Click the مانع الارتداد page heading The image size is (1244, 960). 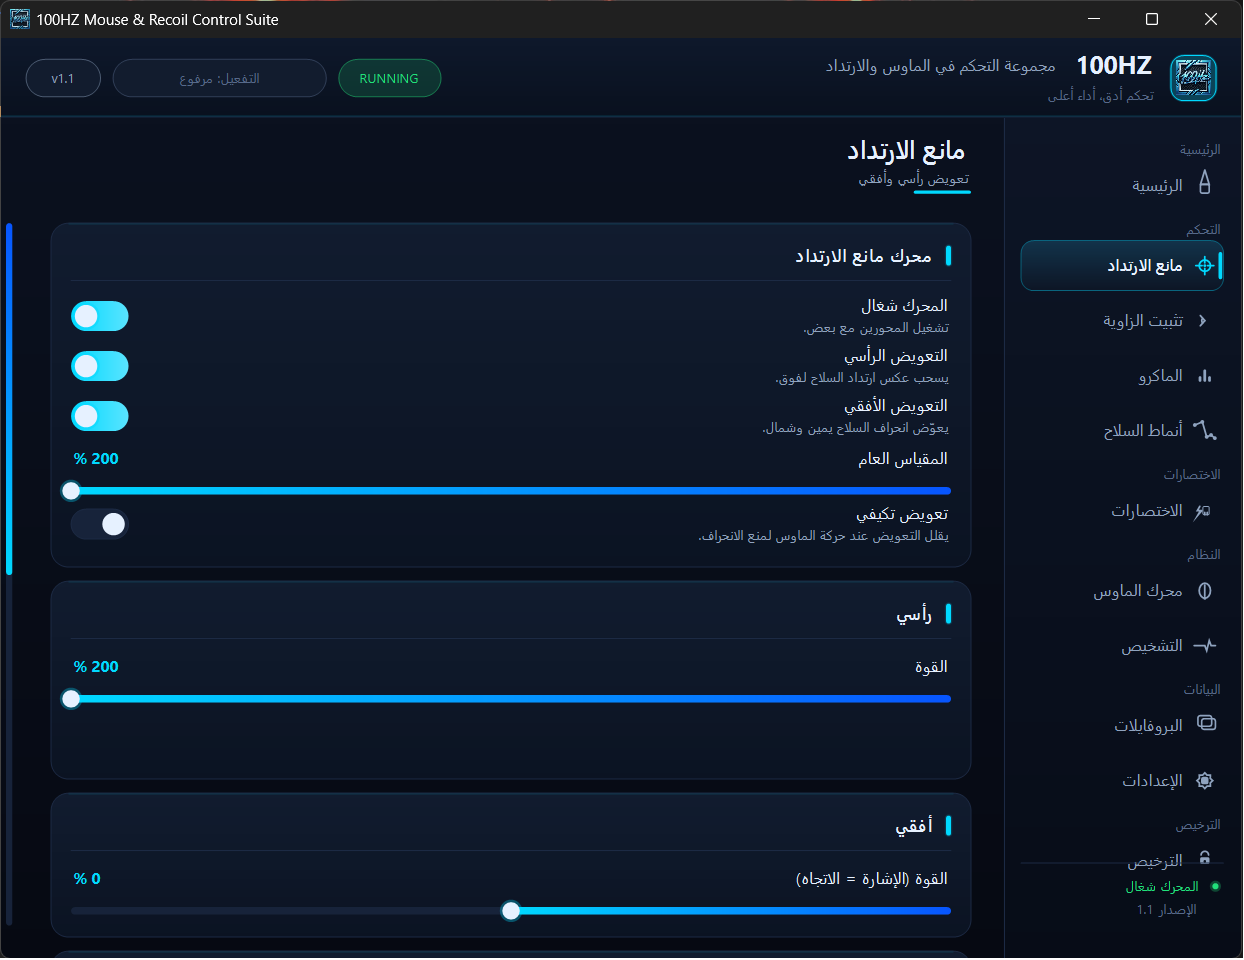(x=906, y=151)
